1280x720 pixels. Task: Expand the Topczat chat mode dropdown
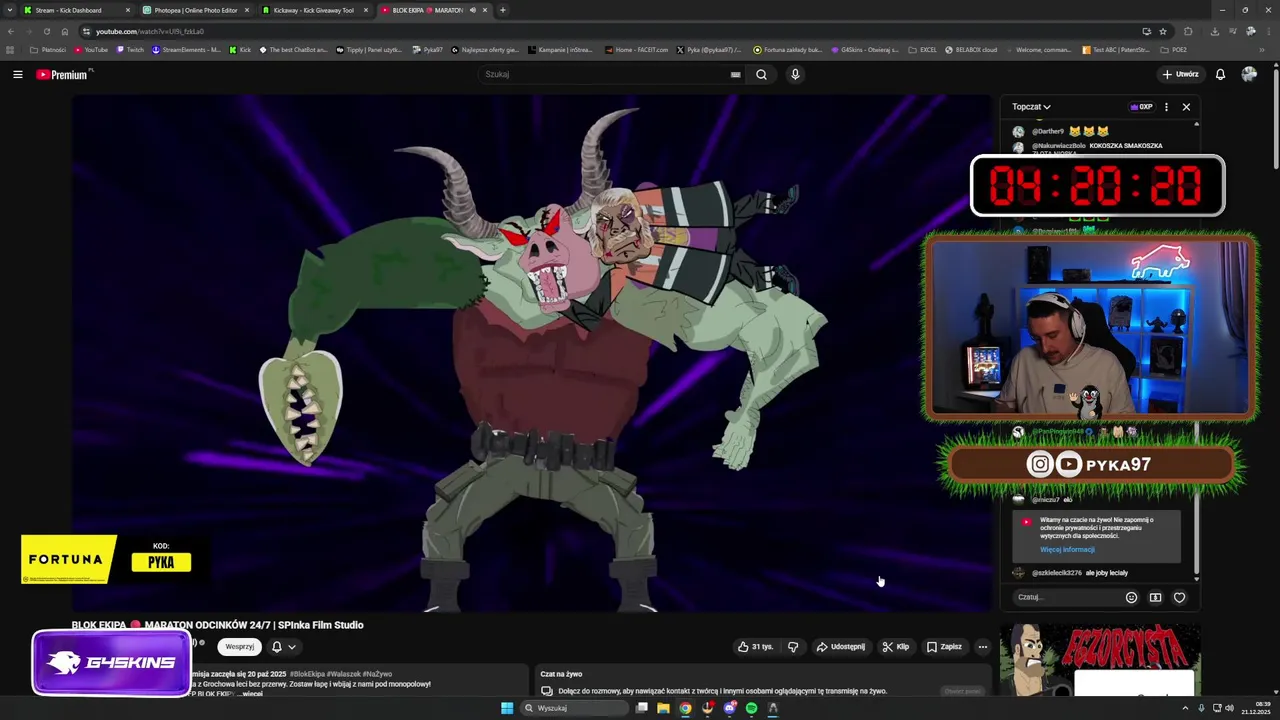[x=1031, y=107]
